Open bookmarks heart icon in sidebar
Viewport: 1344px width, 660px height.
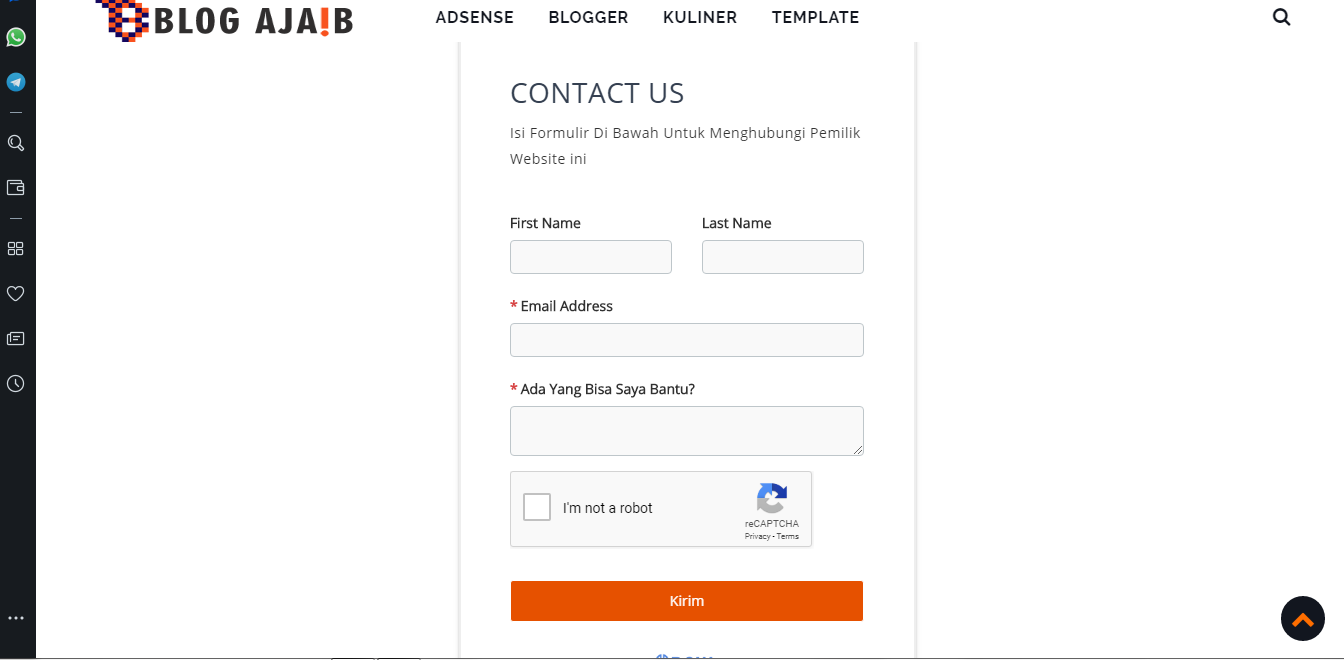16,293
